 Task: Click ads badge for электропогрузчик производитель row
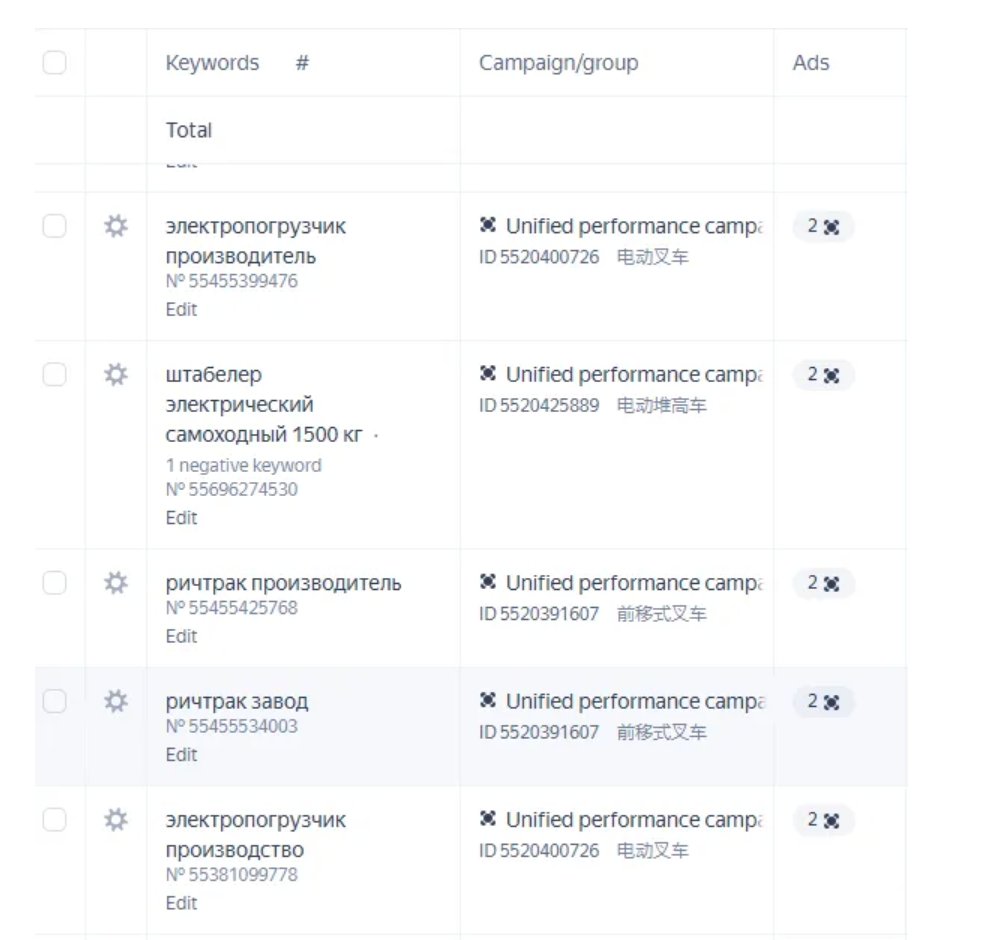pos(823,227)
